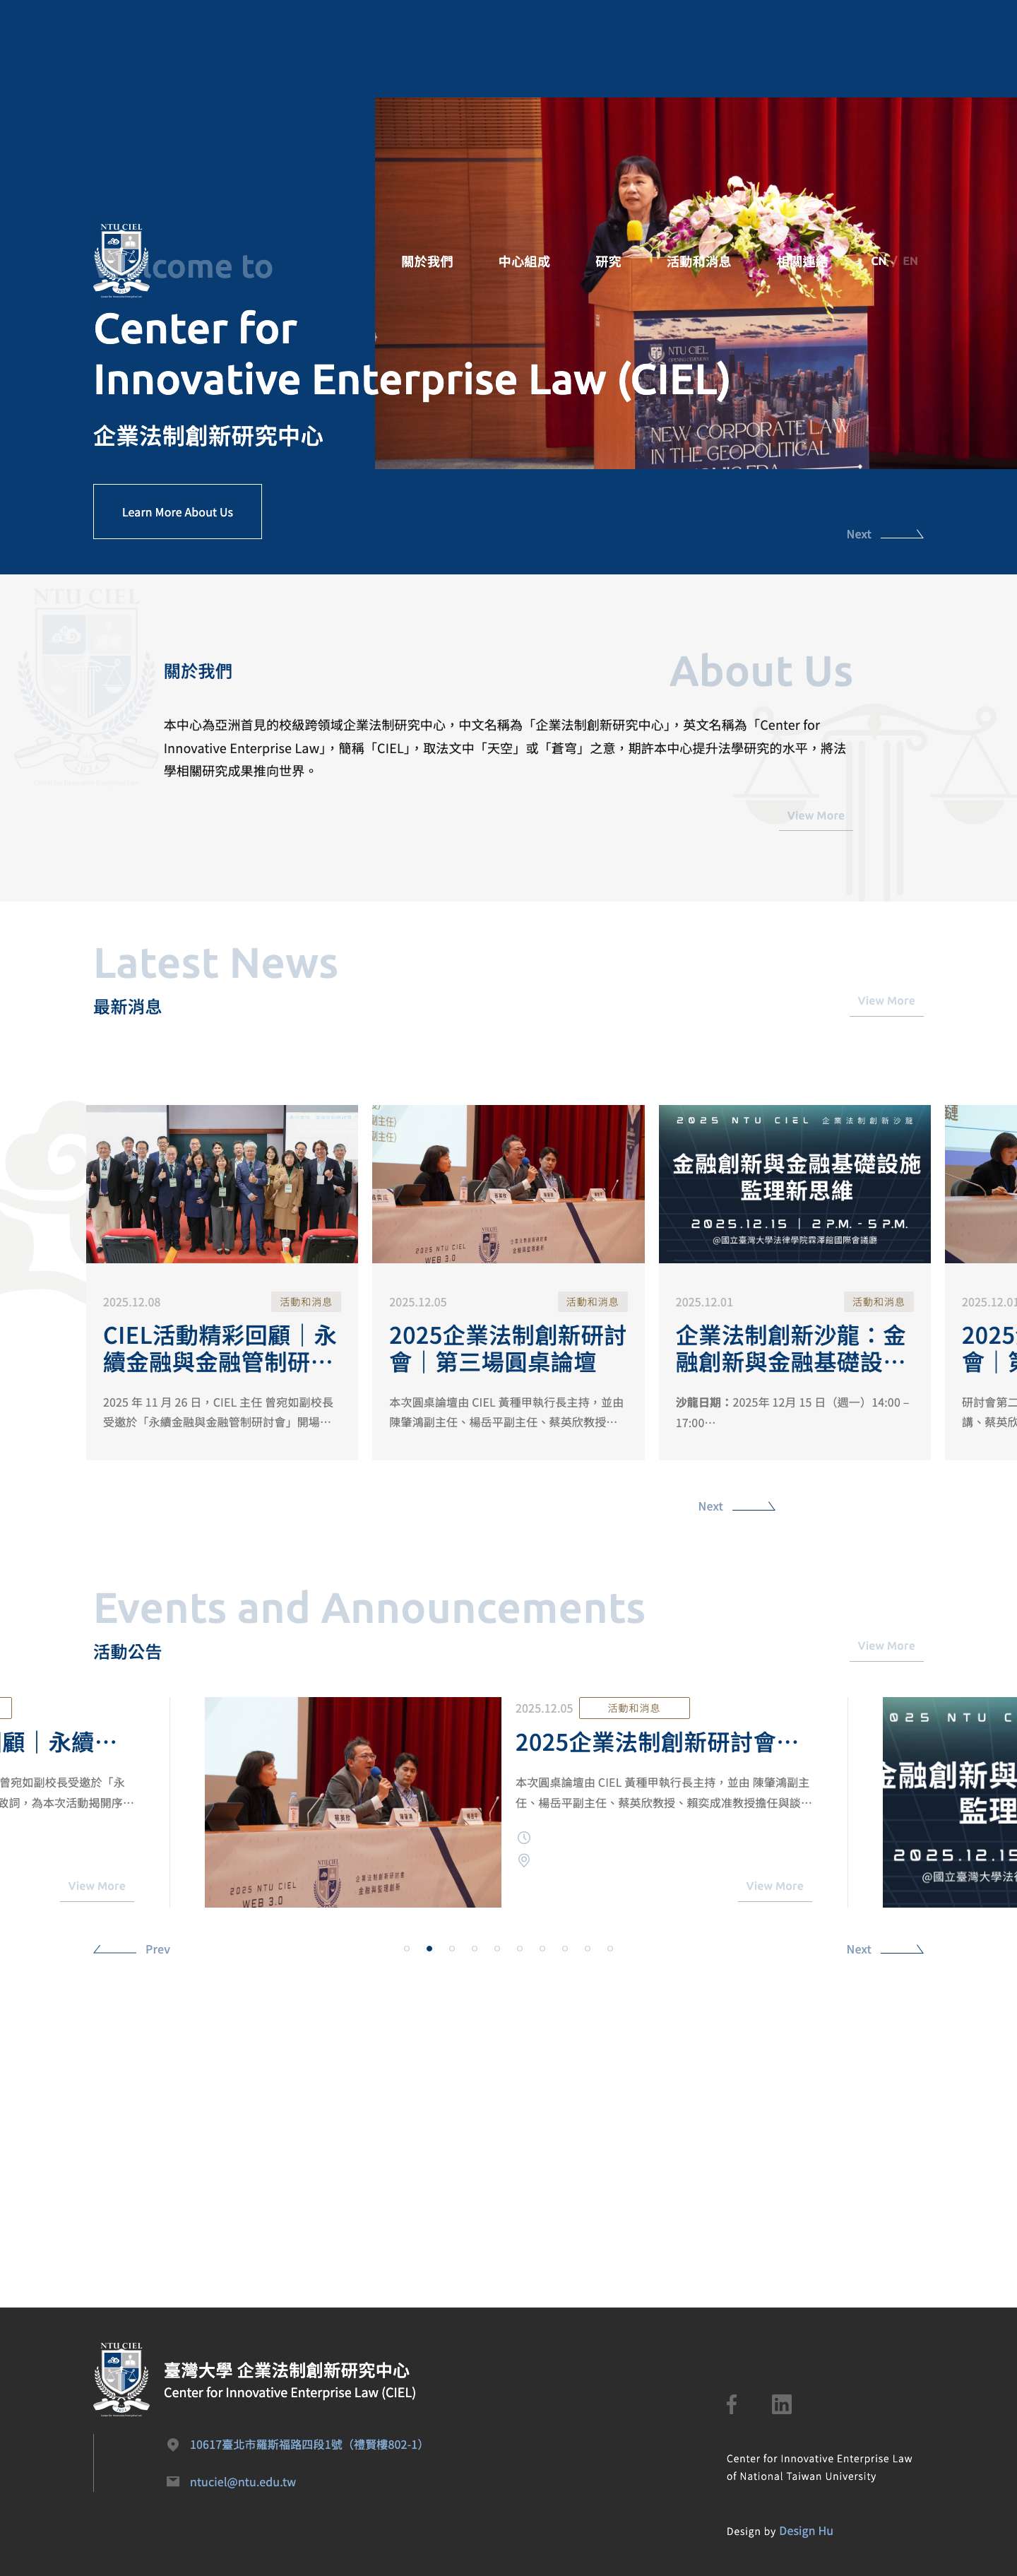Open Design Hu credit link
This screenshot has width=1017, height=2576.
click(x=806, y=2531)
